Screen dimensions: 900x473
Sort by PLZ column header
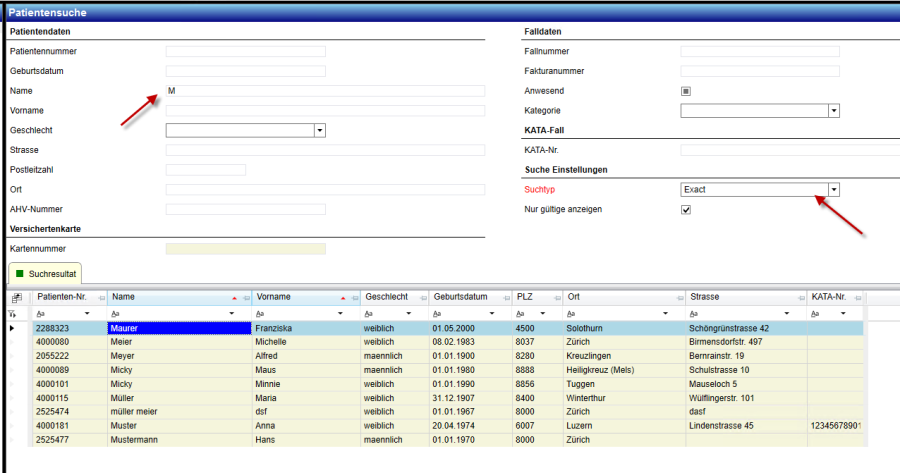click(x=530, y=297)
